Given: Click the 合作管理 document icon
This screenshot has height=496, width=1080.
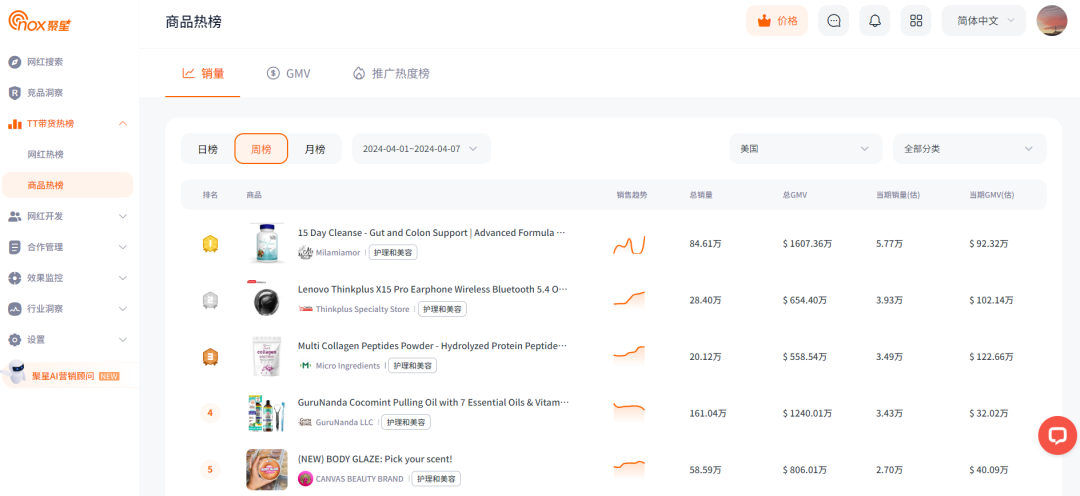Looking at the screenshot, I should [x=14, y=247].
